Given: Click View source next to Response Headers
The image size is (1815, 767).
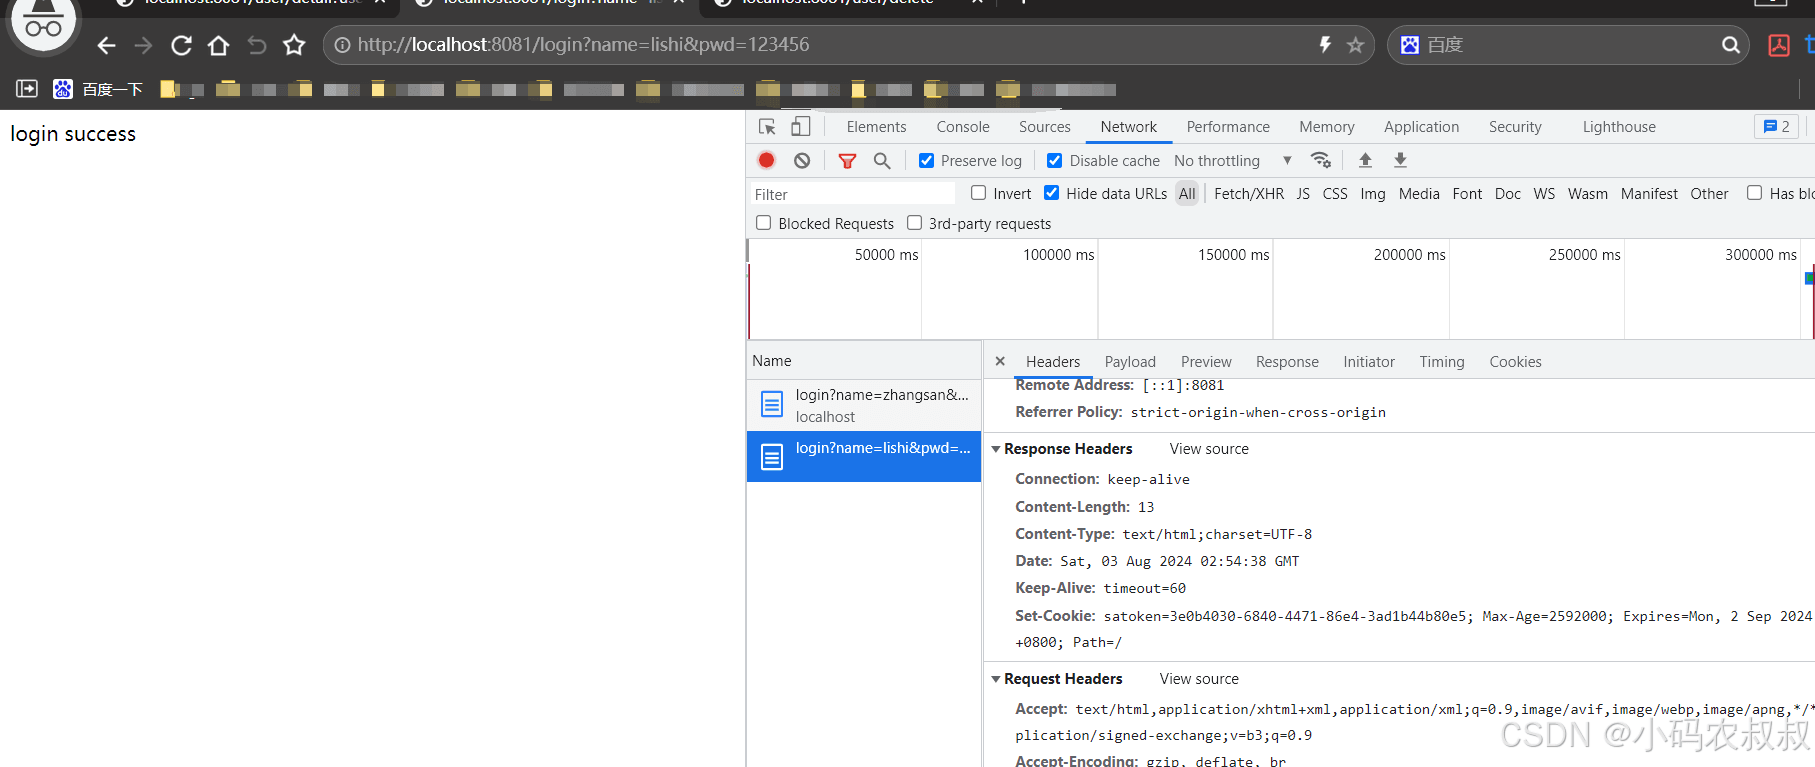Looking at the screenshot, I should pos(1209,449).
